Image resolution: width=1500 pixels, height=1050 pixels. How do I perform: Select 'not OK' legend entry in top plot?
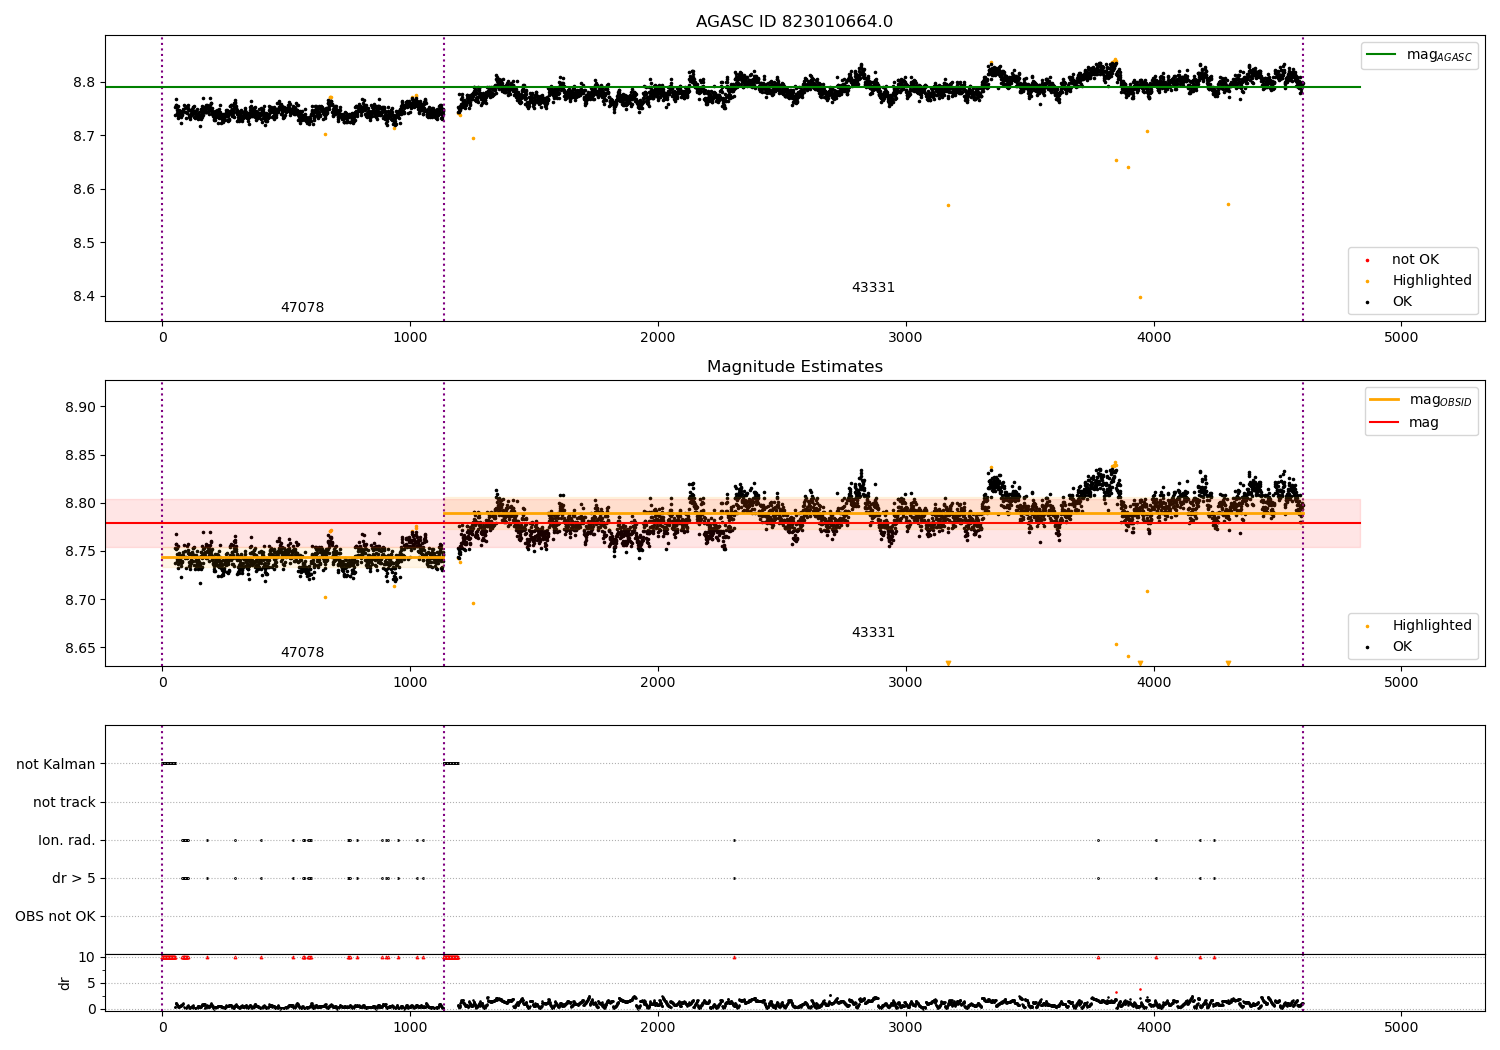coord(1415,260)
